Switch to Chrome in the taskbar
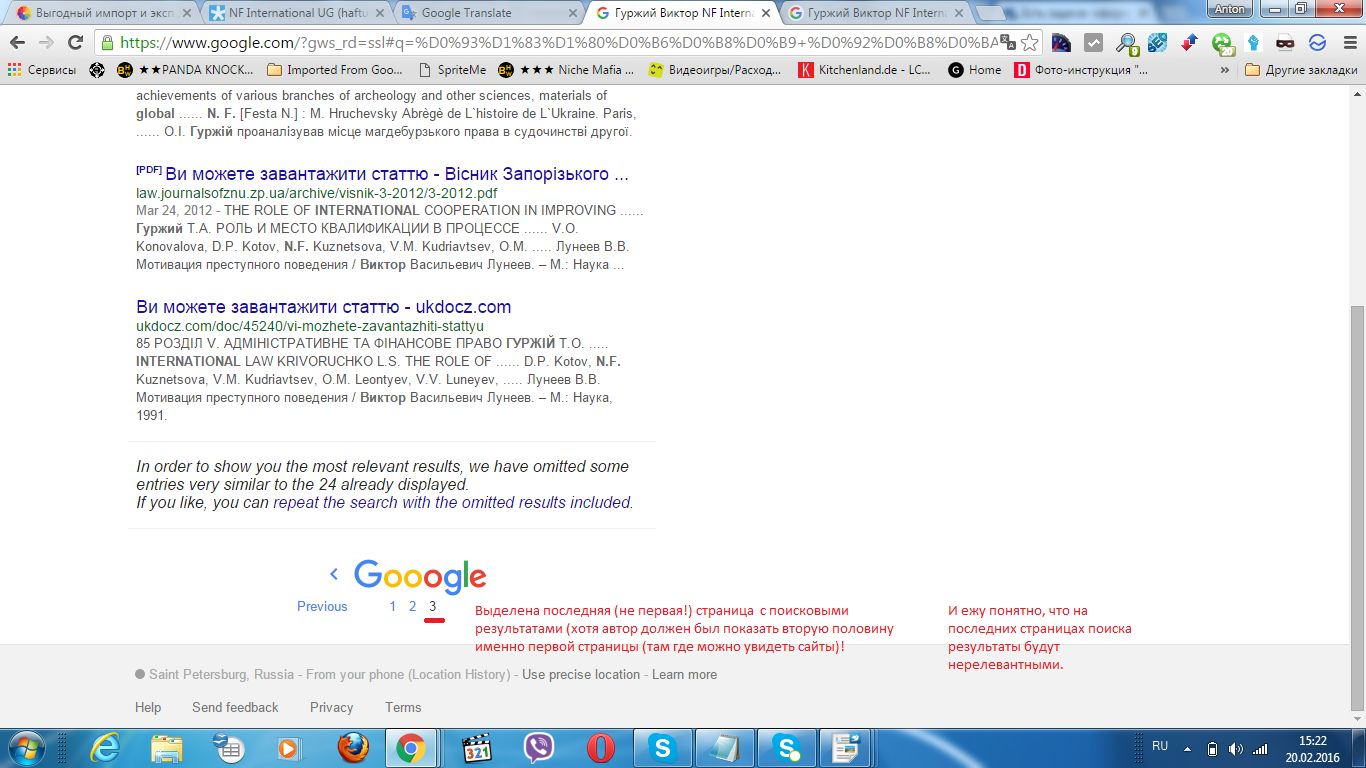1366x768 pixels. (x=410, y=747)
